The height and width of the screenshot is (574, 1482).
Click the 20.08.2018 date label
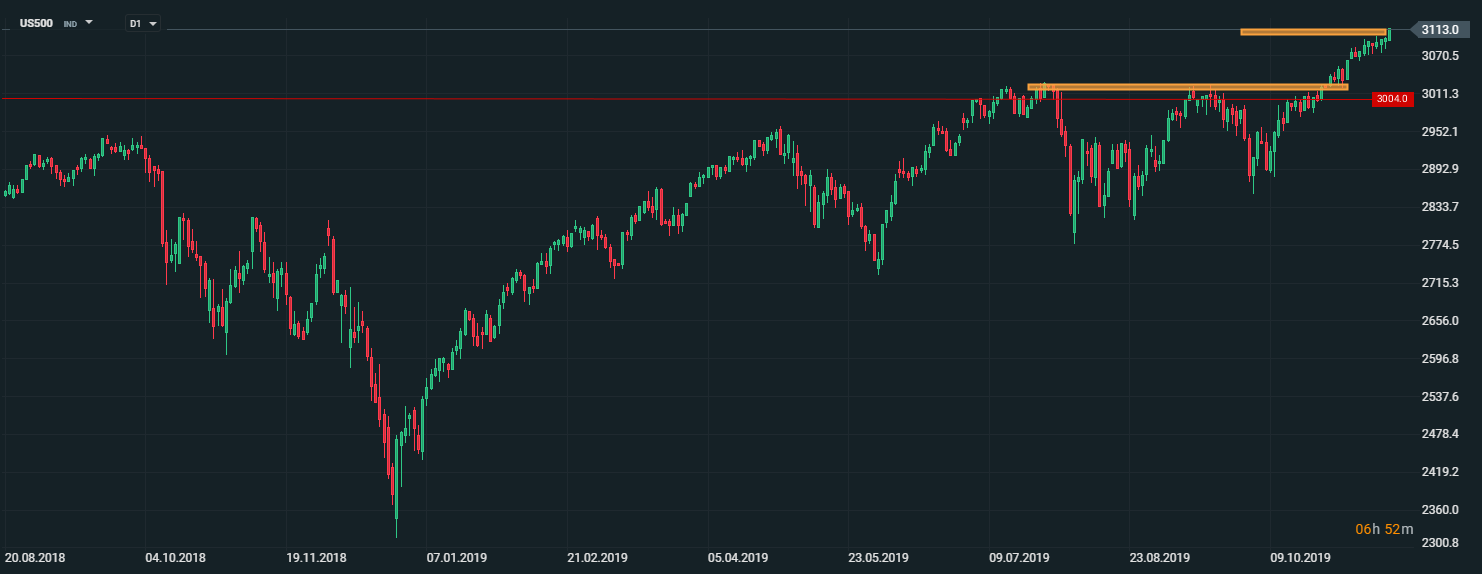(x=33, y=557)
